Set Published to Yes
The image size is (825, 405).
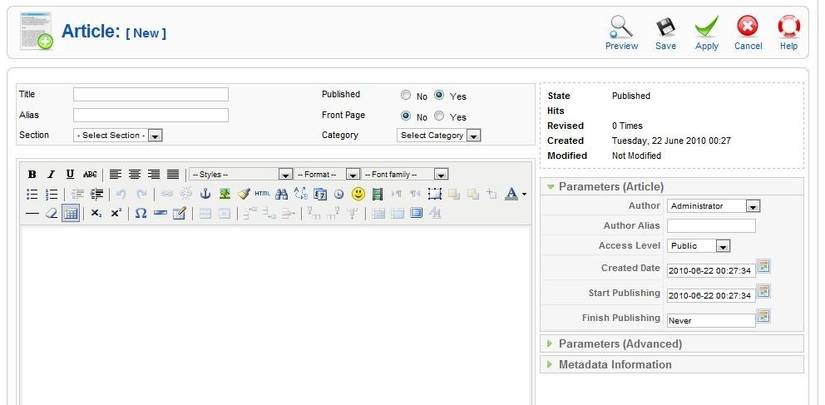pyautogui.click(x=439, y=95)
